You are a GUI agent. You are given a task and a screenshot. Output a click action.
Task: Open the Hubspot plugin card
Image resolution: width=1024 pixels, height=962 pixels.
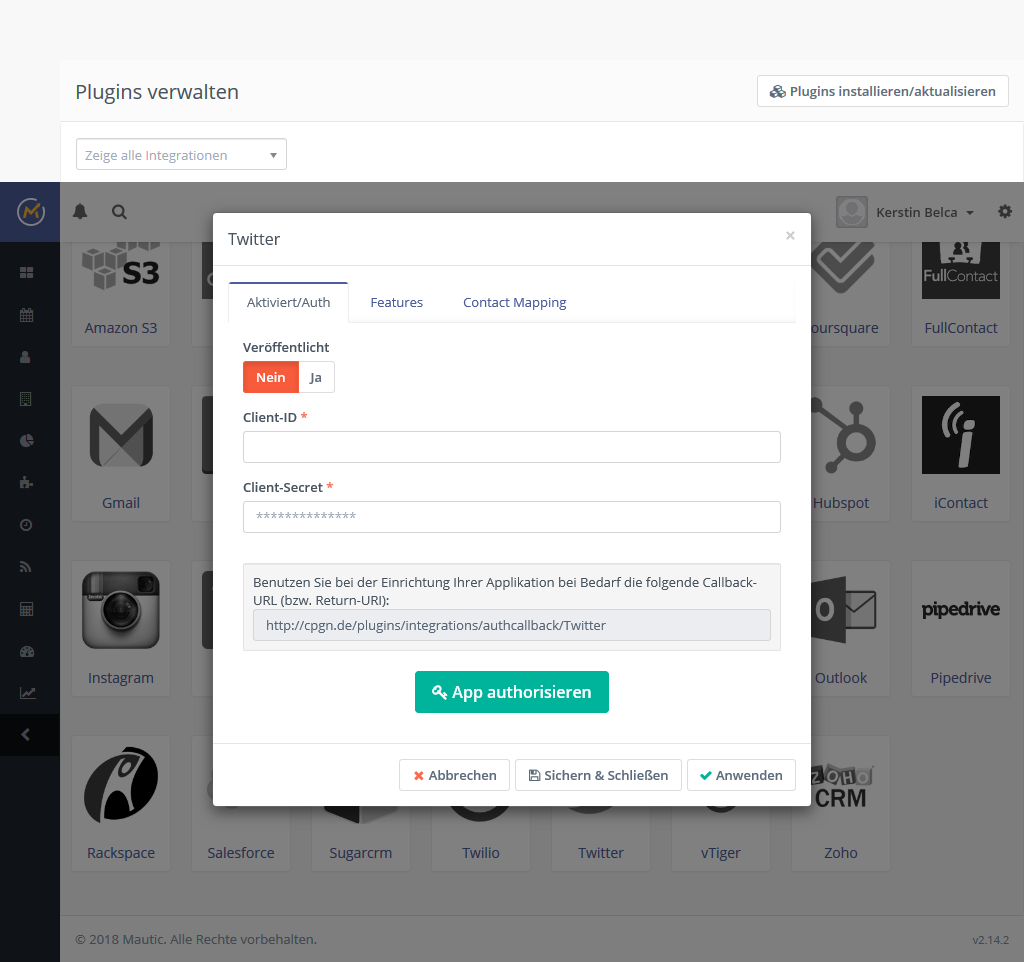[x=849, y=453]
